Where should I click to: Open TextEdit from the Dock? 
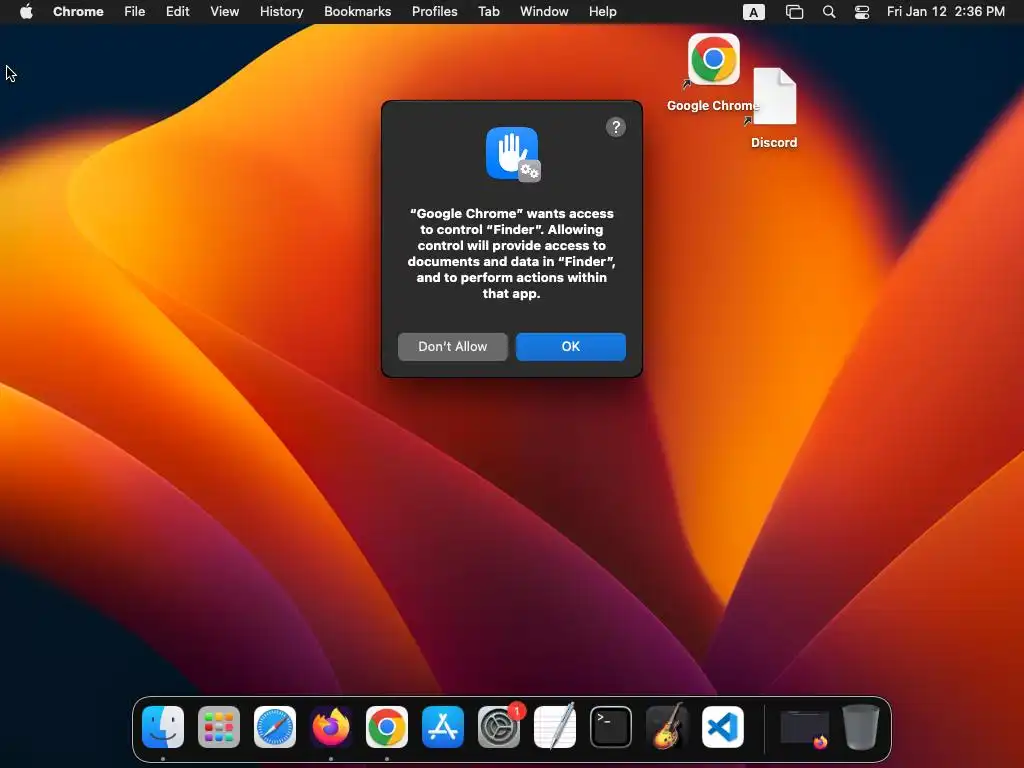coord(555,726)
